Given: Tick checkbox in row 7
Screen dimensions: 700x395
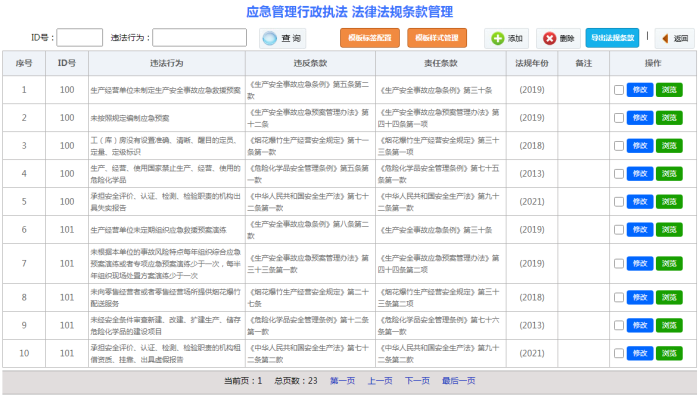Looking at the screenshot, I should point(619,263).
